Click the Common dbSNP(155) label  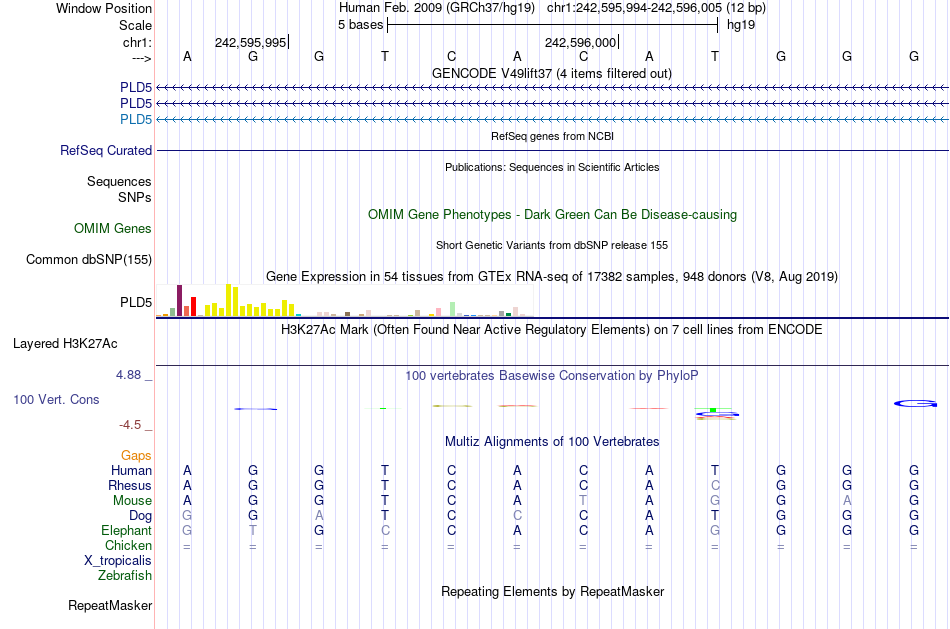[x=89, y=259]
